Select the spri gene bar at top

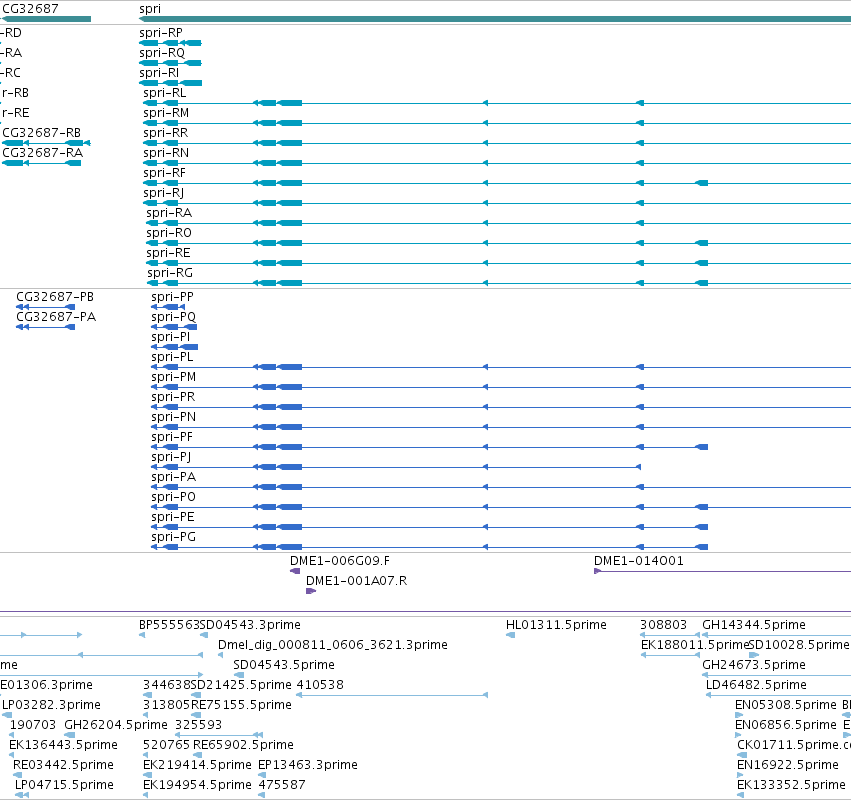(495, 19)
